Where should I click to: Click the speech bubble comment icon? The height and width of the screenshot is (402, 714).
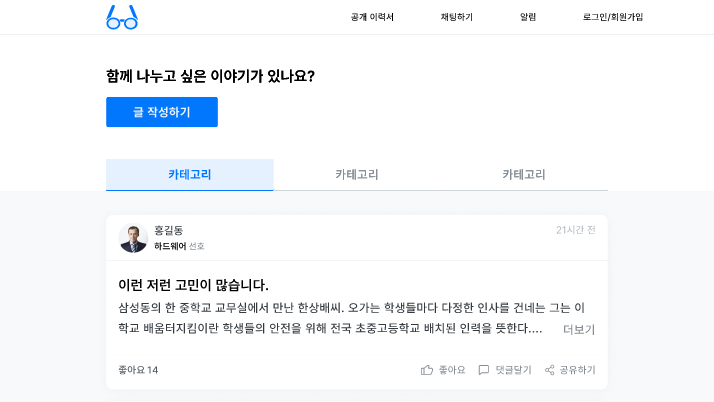pos(484,370)
